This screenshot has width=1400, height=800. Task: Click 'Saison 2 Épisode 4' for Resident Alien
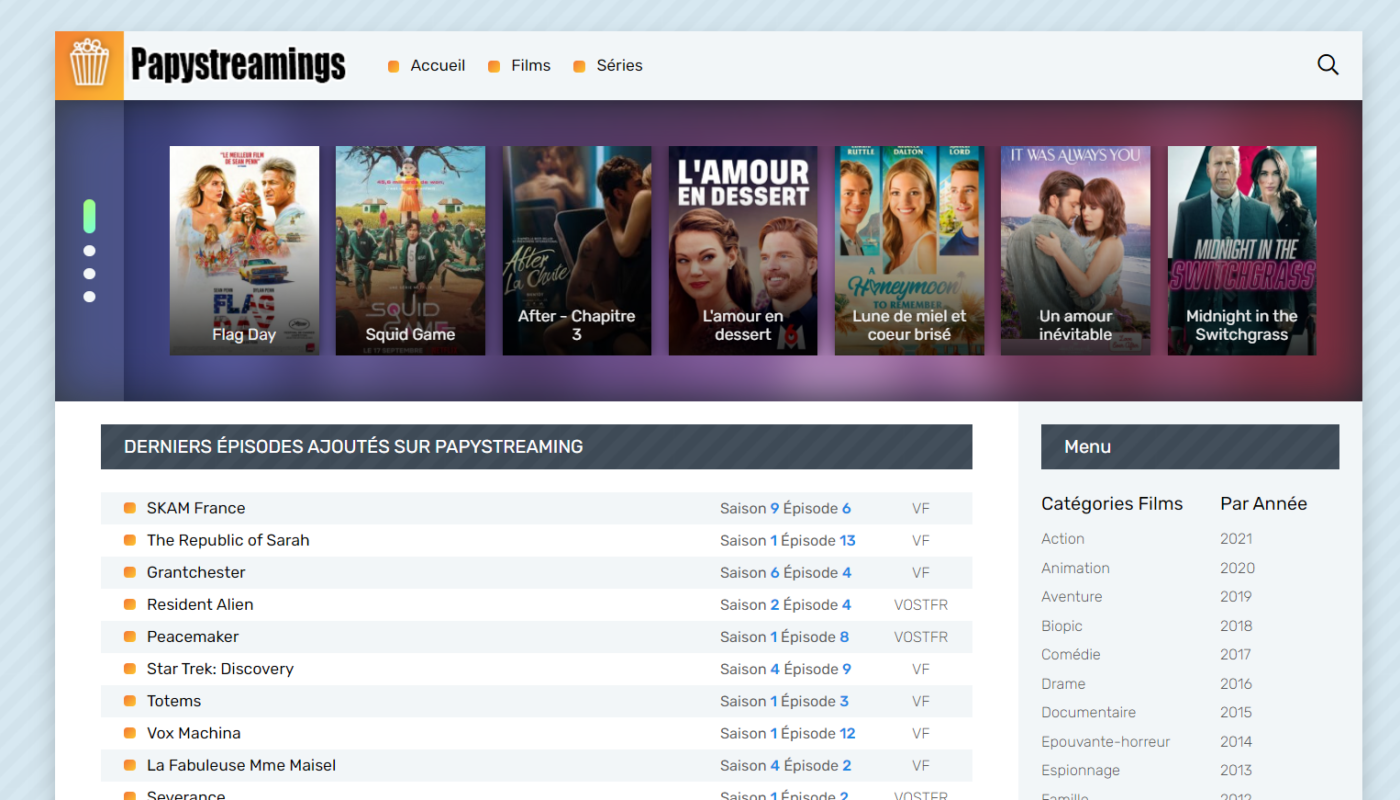(x=786, y=604)
